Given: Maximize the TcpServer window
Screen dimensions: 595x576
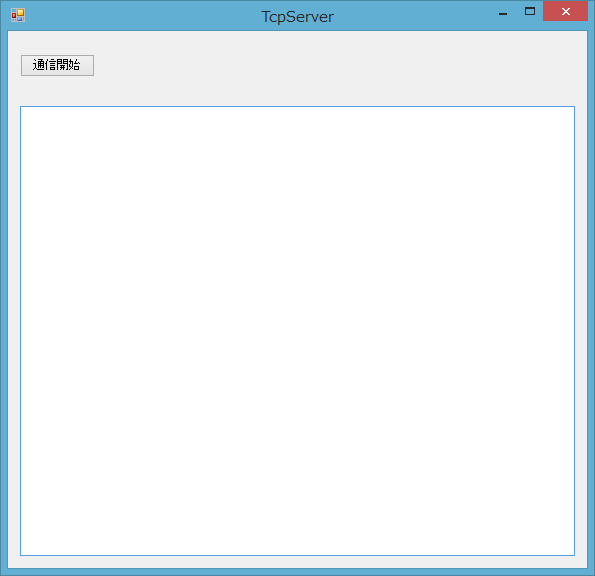Looking at the screenshot, I should pos(530,12).
